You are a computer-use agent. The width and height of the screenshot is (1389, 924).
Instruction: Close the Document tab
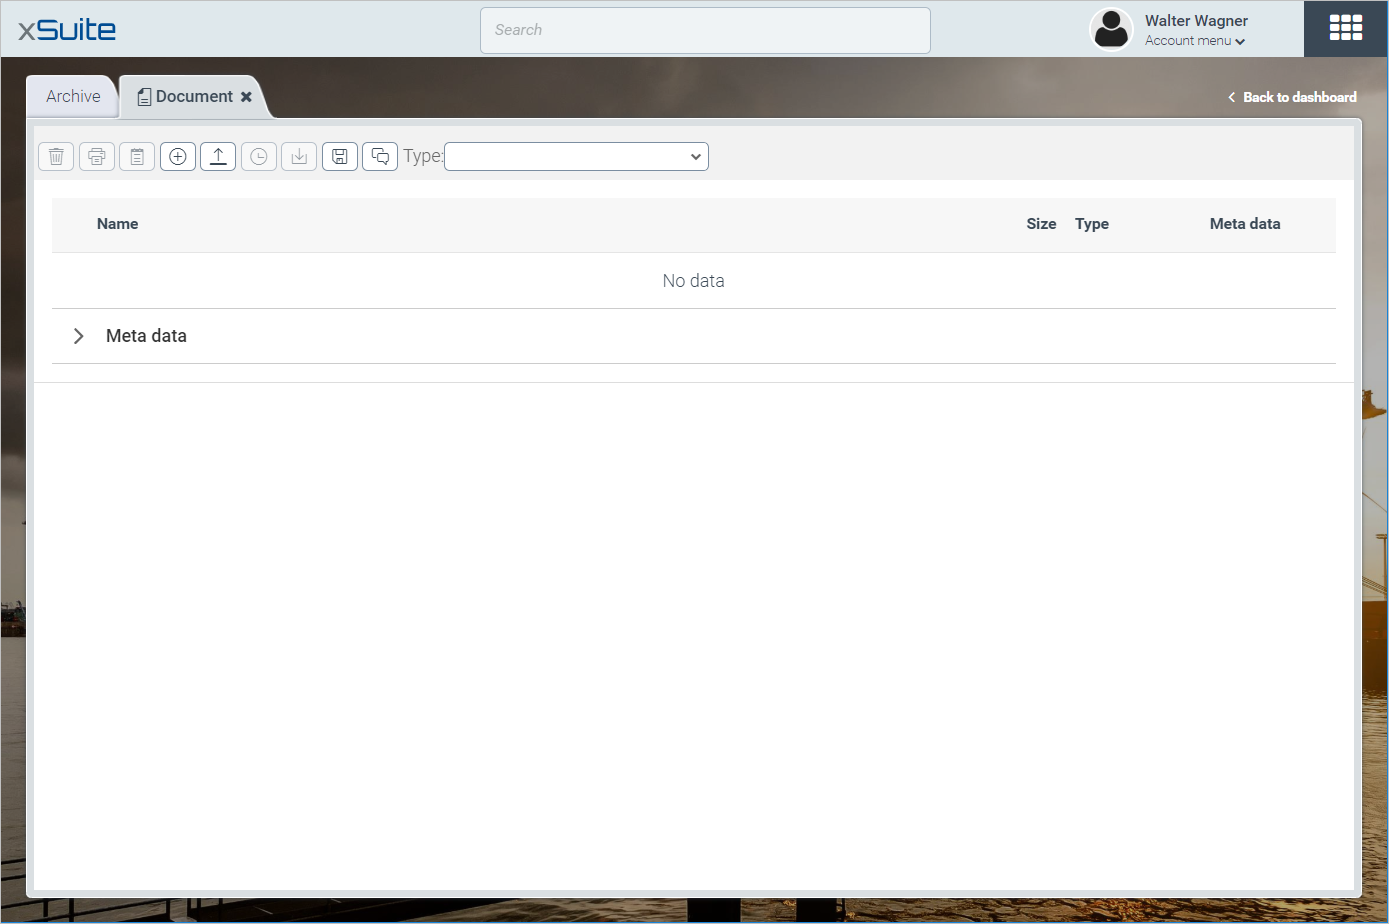[246, 97]
